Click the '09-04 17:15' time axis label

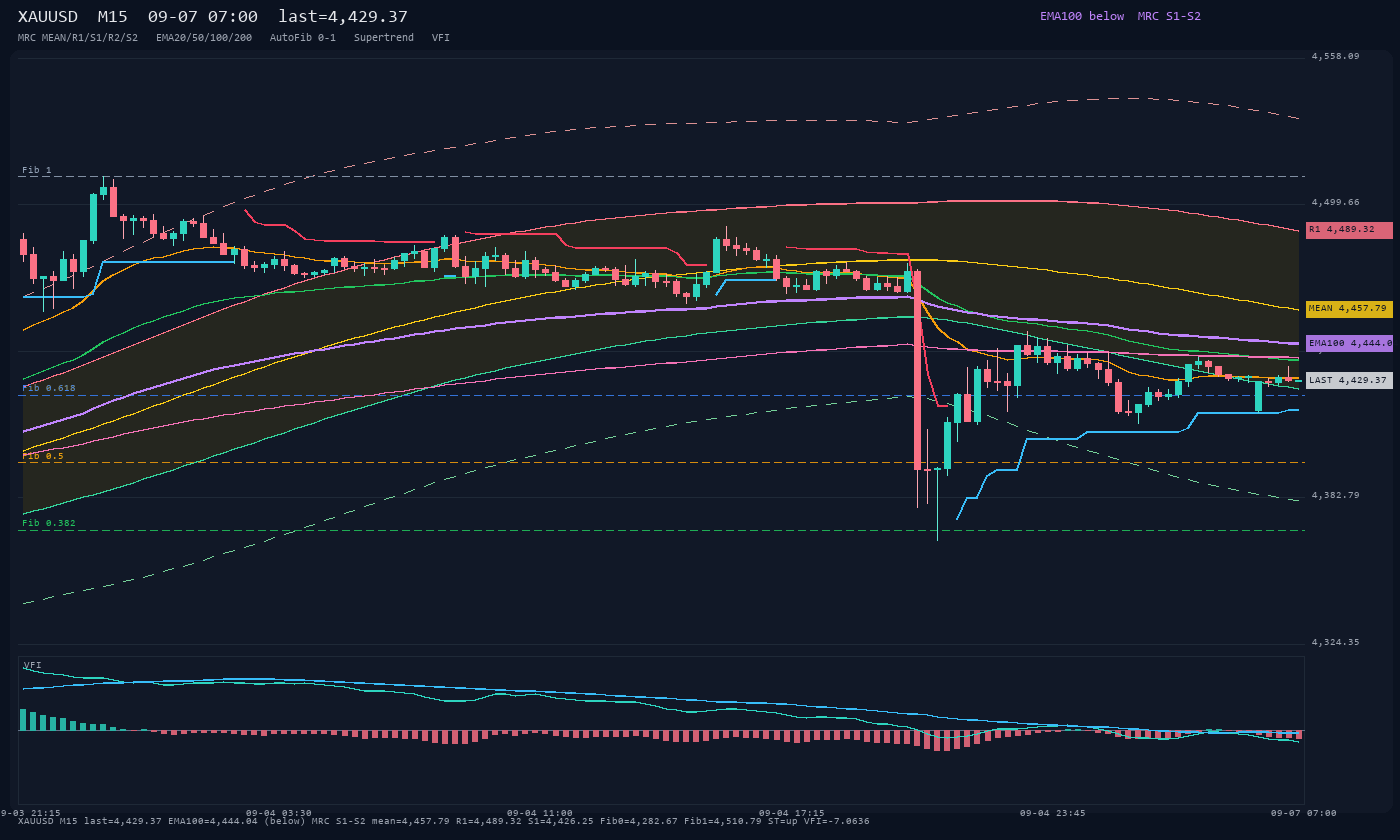tap(792, 813)
